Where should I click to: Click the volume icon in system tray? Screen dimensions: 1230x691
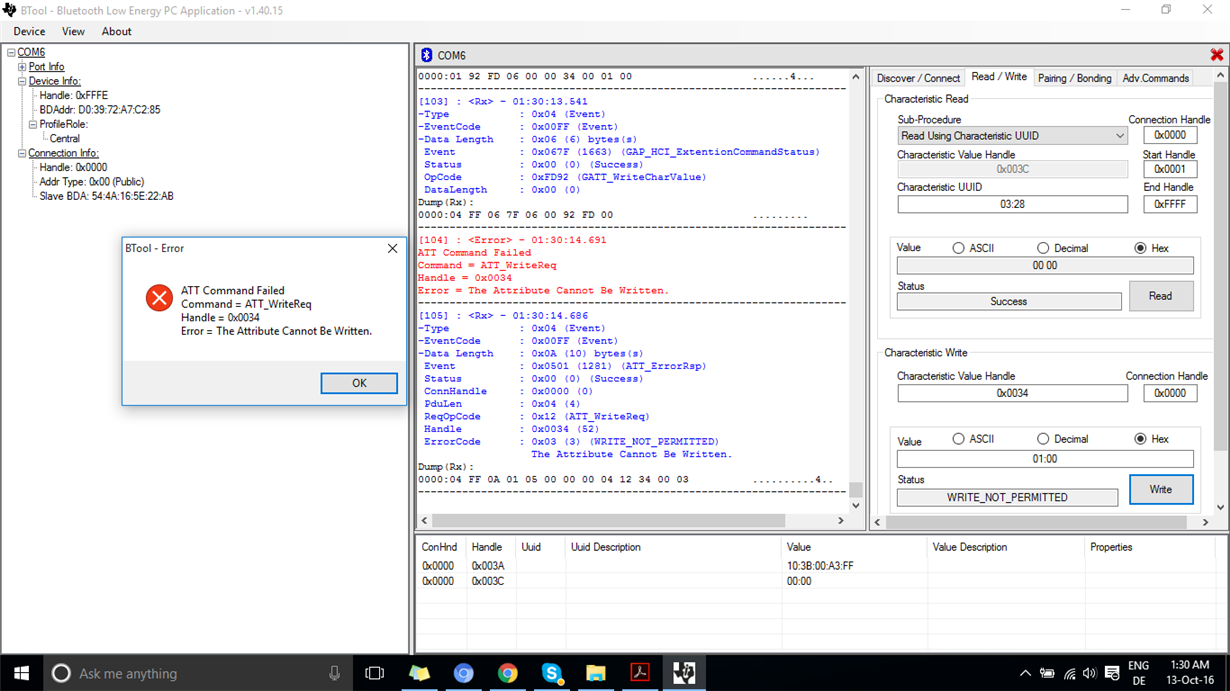click(1089, 673)
